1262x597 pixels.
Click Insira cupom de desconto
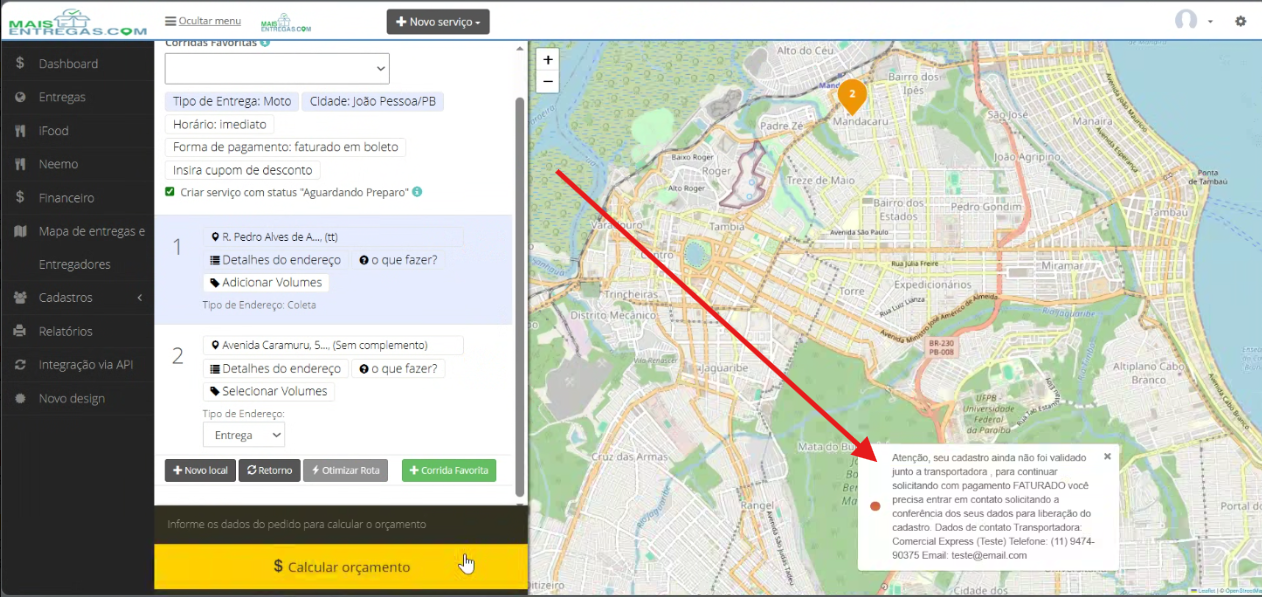243,170
